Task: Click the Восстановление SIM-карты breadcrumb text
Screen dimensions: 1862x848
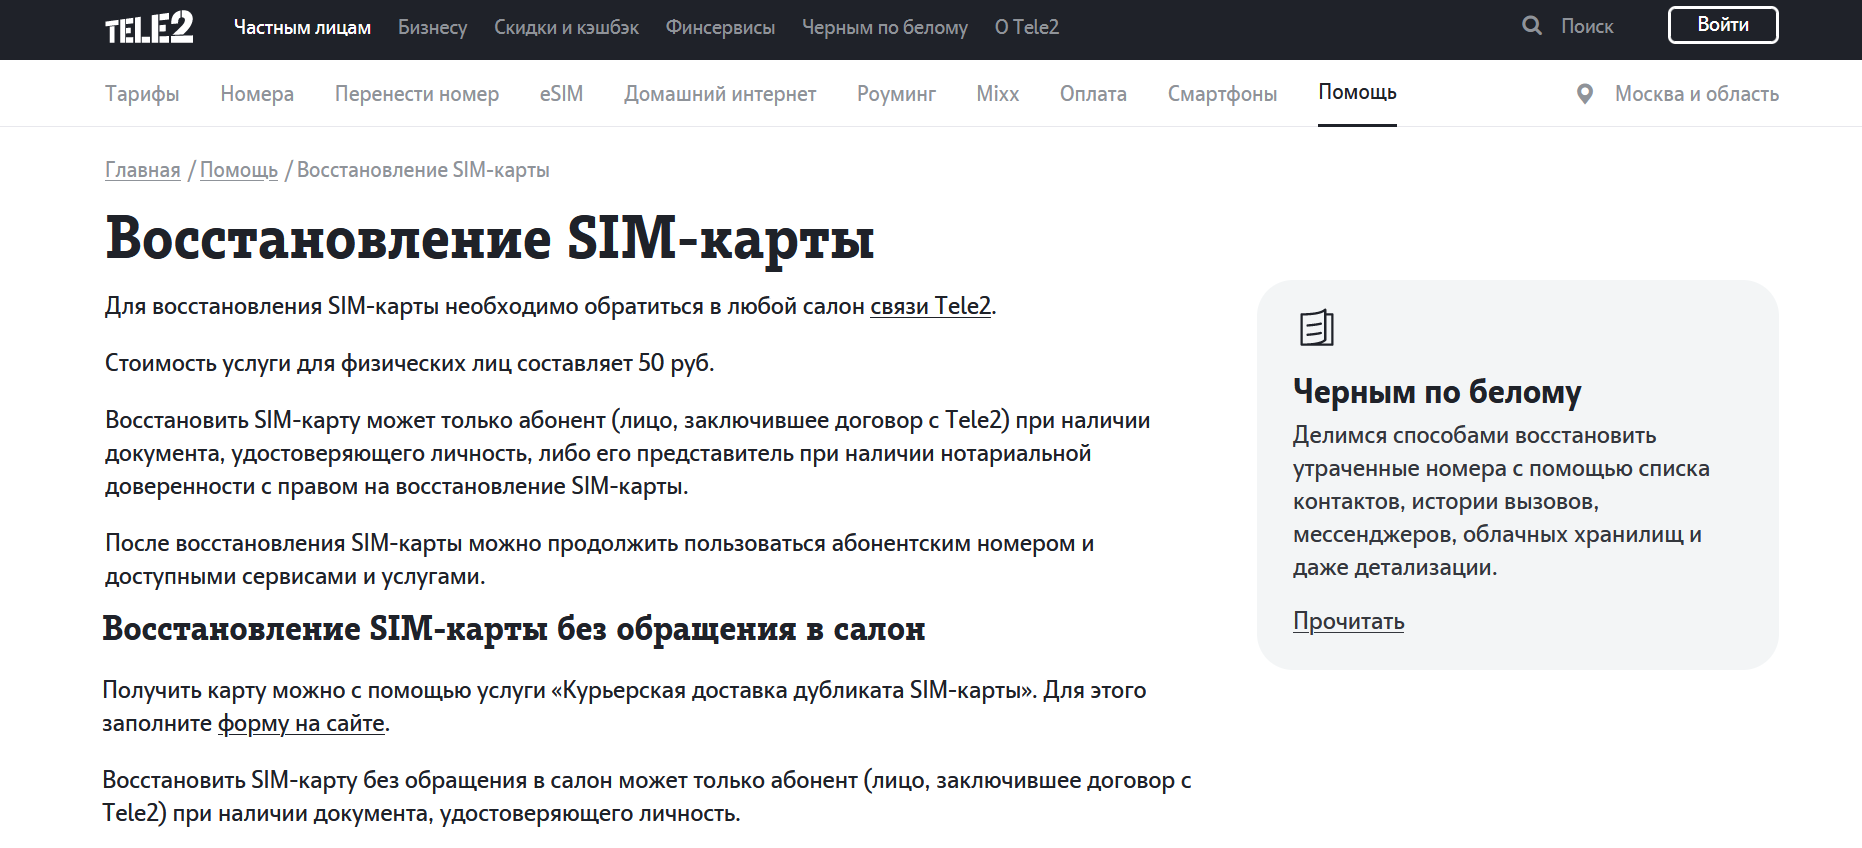Action: pos(423,170)
